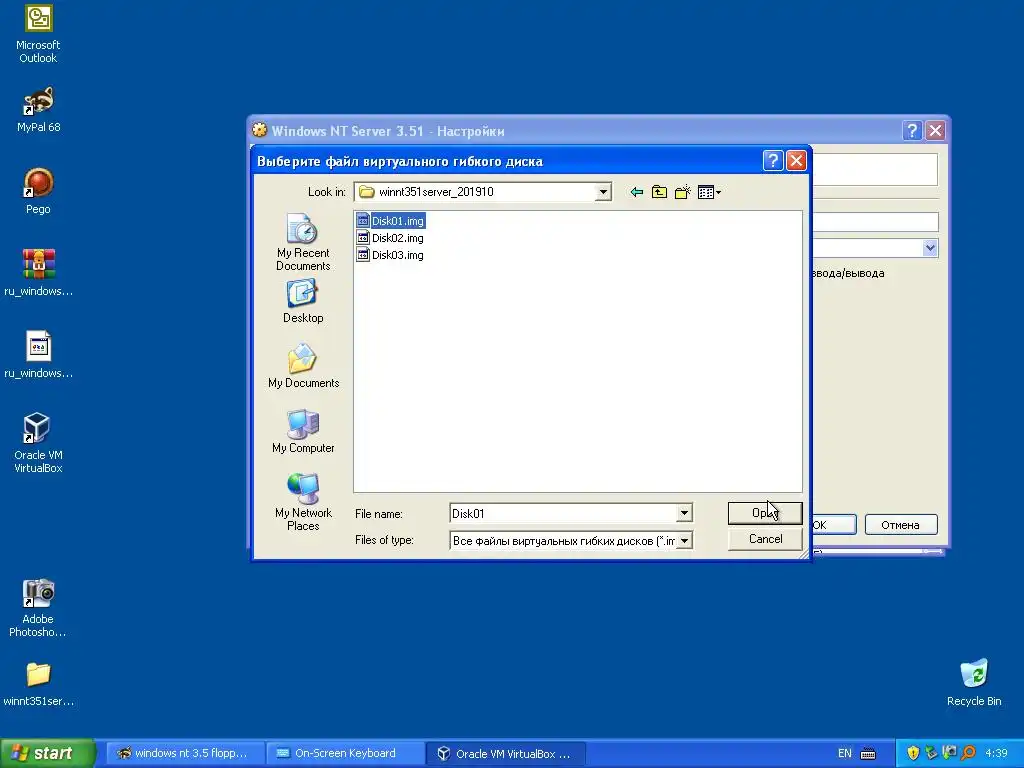Image resolution: width=1024 pixels, height=768 pixels.
Task: Select the ru_windows WinRAR archive icon
Action: tap(38, 273)
